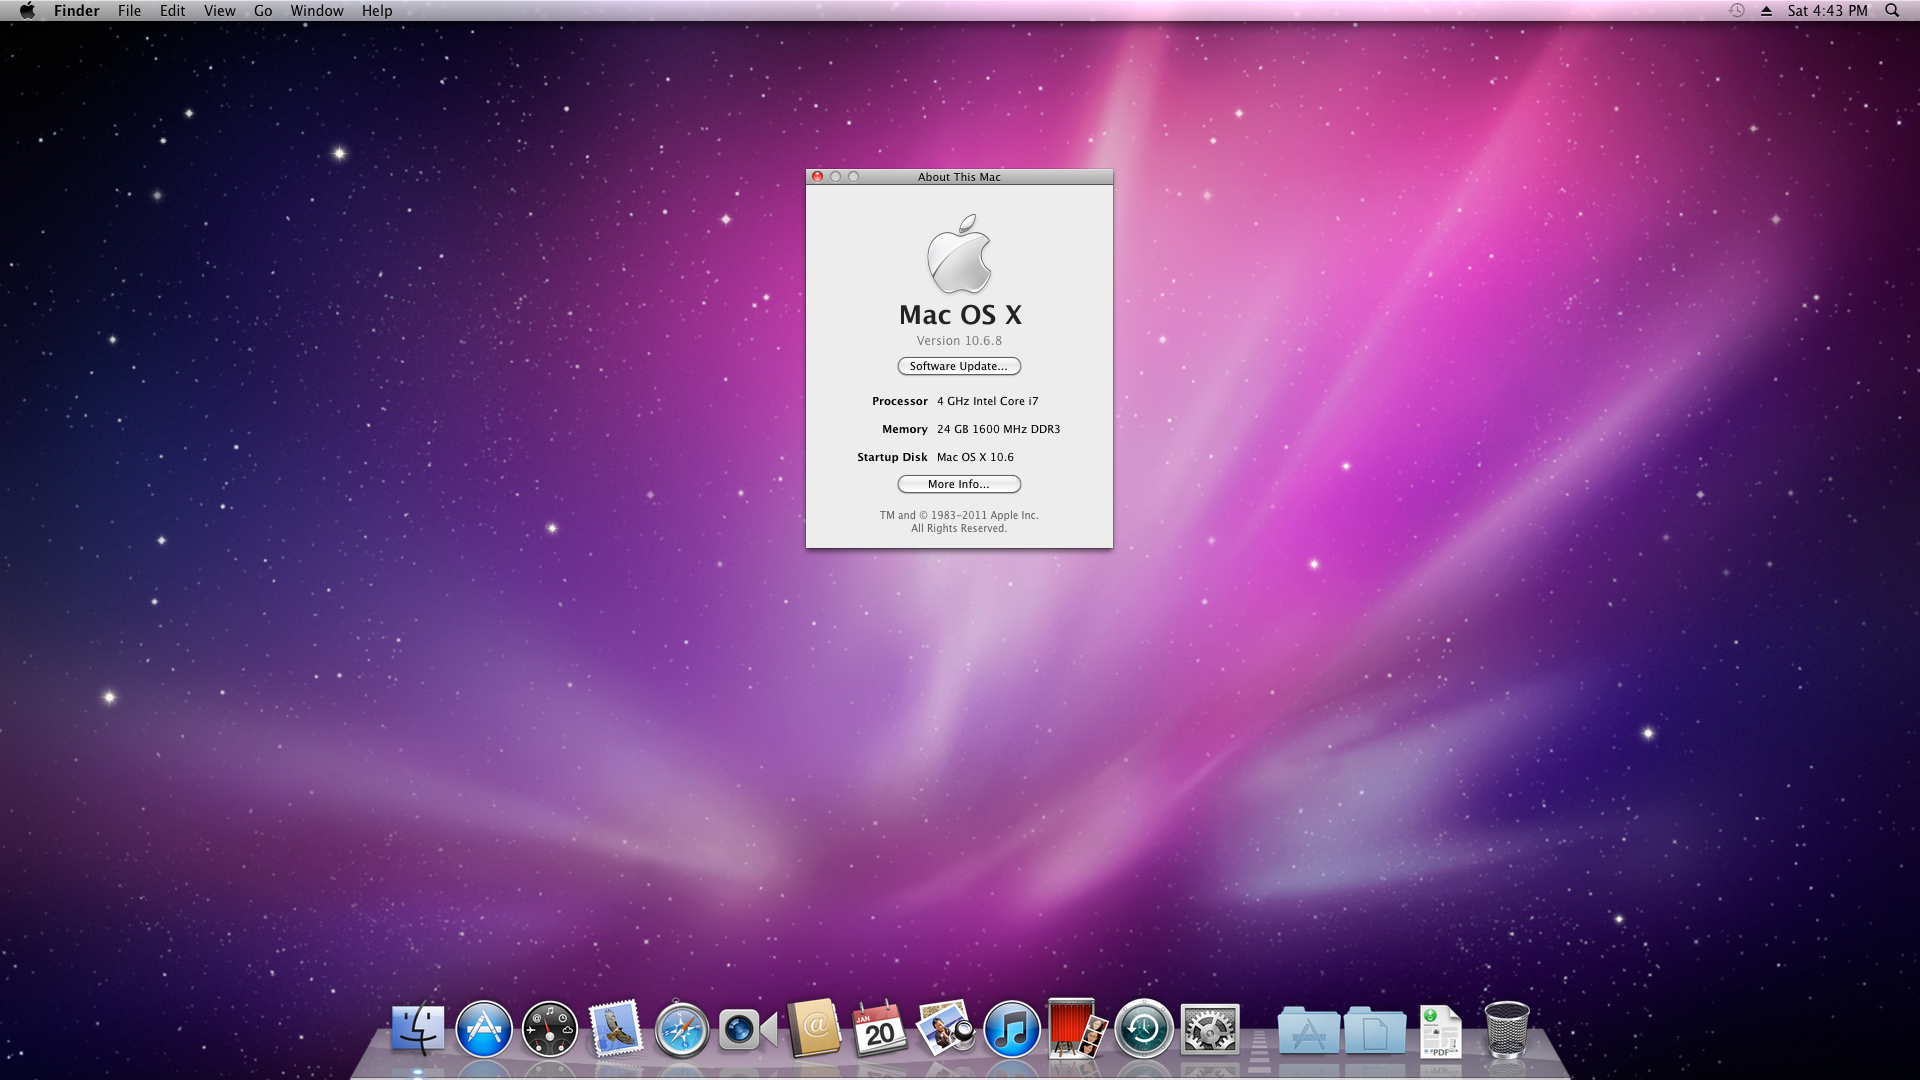The image size is (1920, 1080).
Task: Open the Go menu
Action: (263, 11)
